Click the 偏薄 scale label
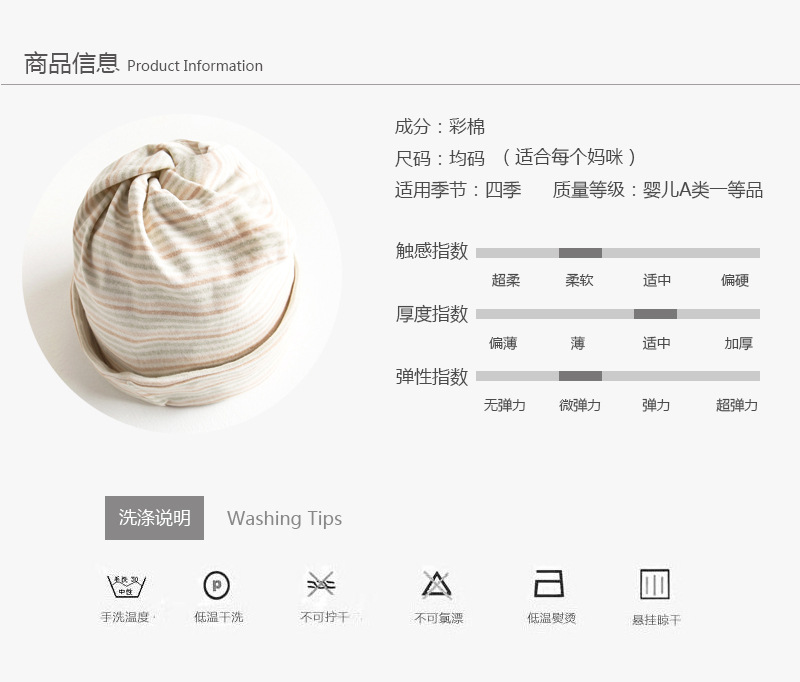Image resolution: width=800 pixels, height=682 pixels. pyautogui.click(x=503, y=343)
